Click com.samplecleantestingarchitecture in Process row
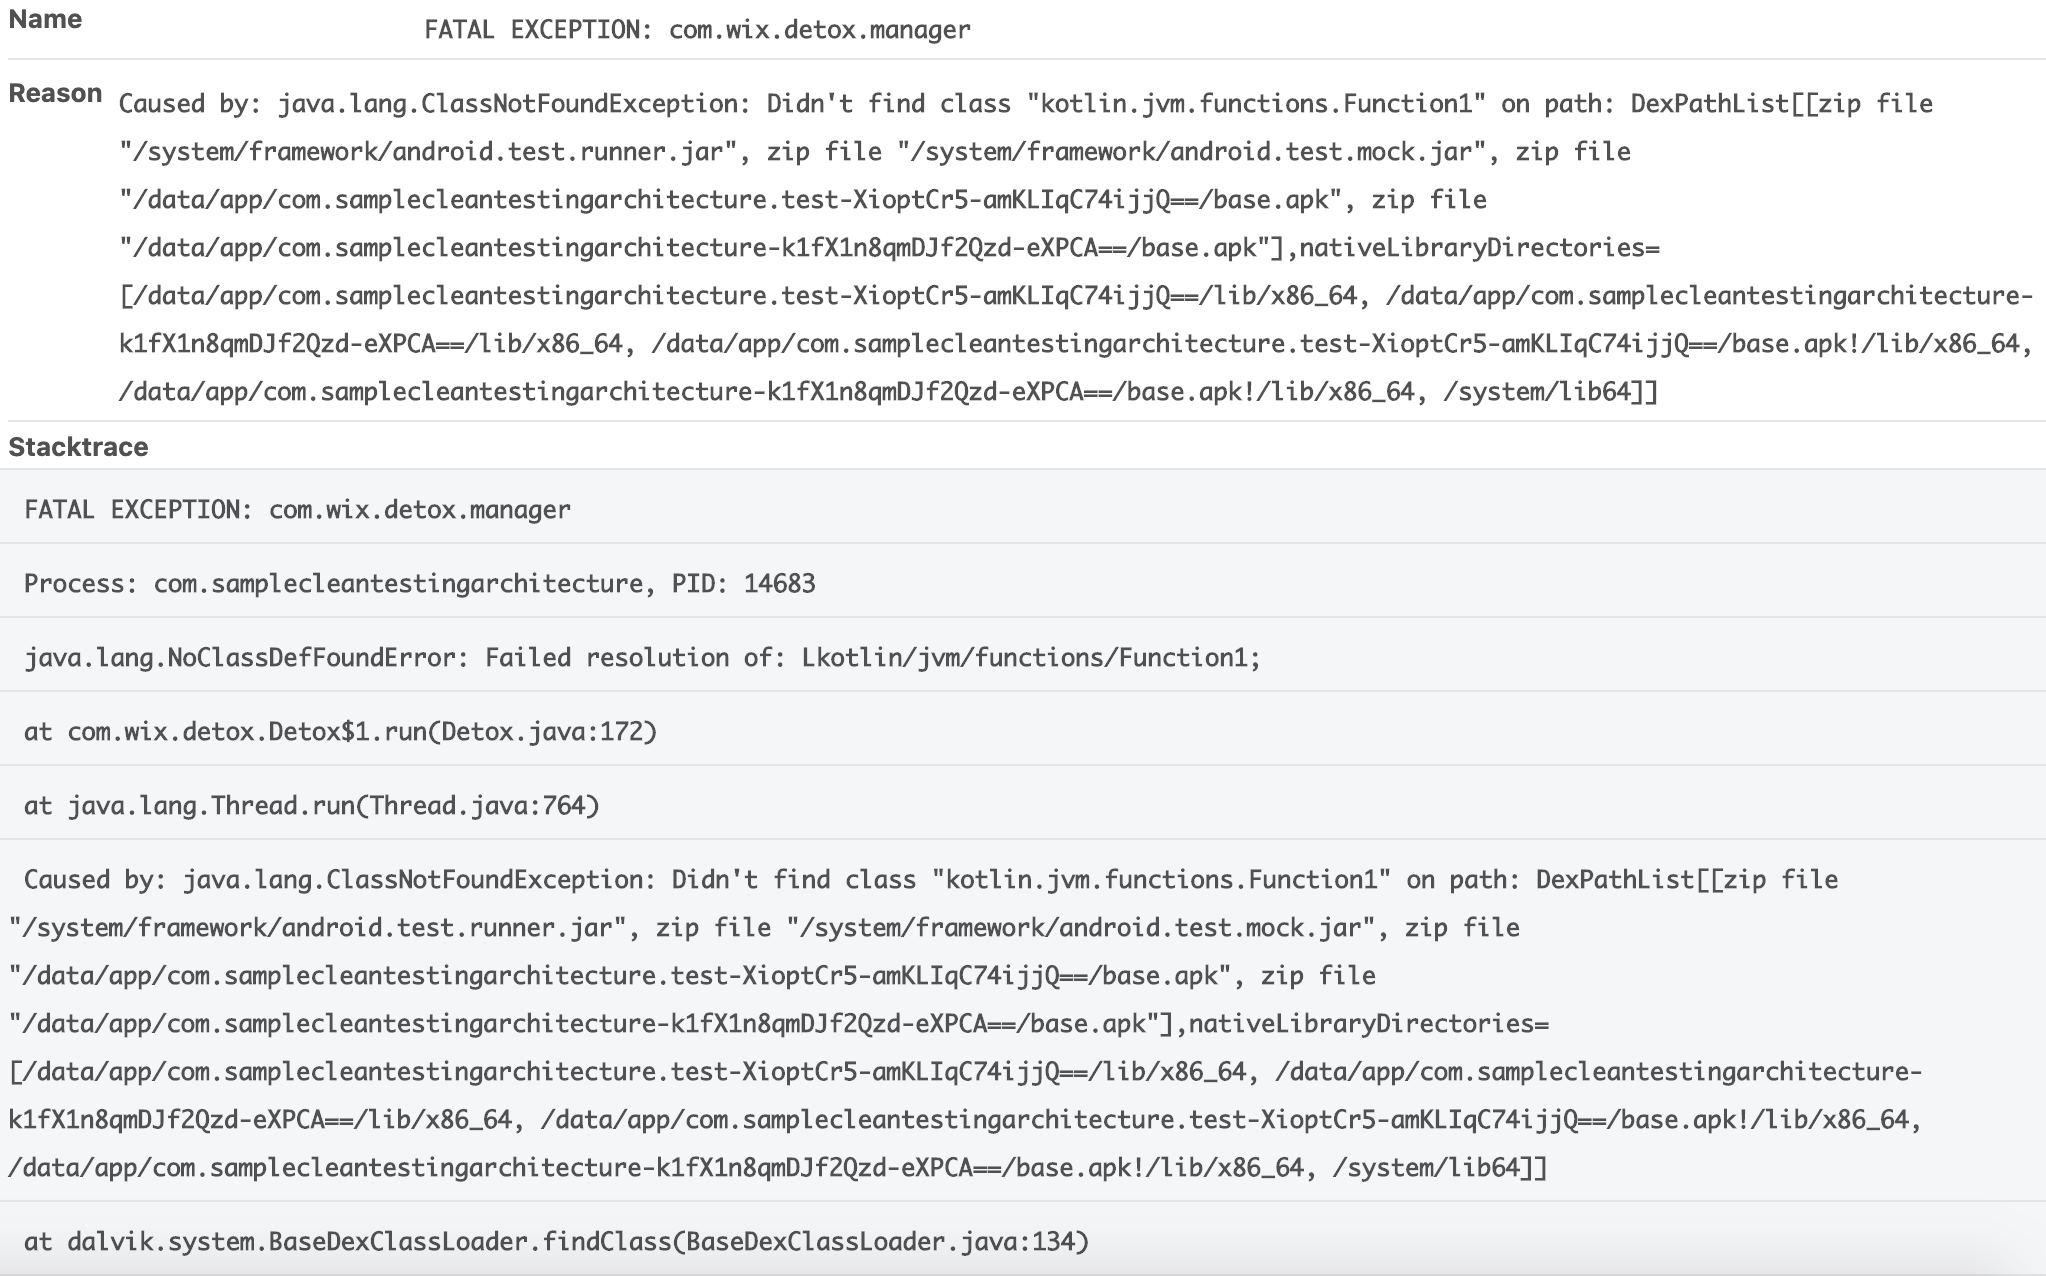This screenshot has width=2046, height=1276. click(x=397, y=583)
